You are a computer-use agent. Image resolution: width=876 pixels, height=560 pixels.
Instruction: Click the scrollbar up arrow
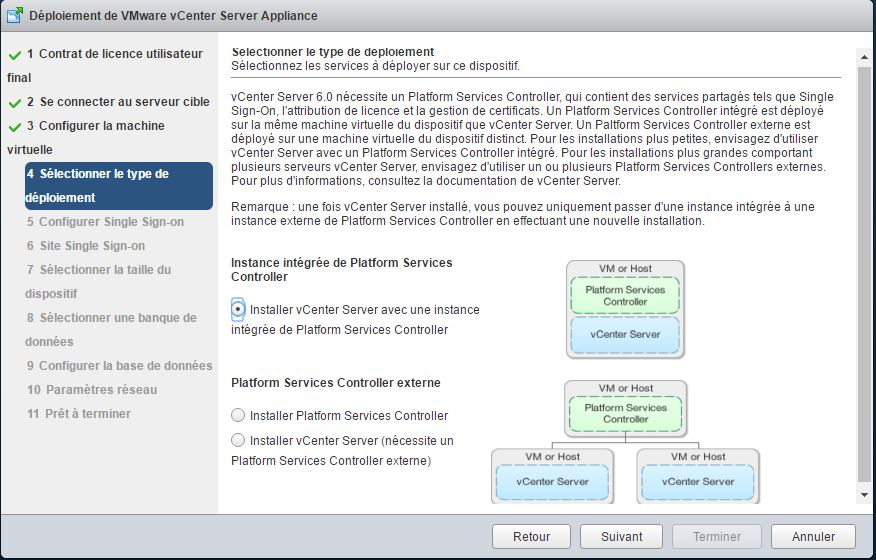pos(864,57)
